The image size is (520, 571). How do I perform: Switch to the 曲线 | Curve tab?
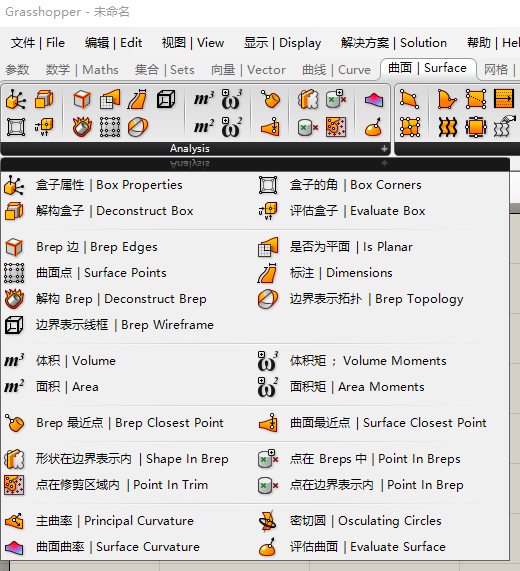click(336, 69)
